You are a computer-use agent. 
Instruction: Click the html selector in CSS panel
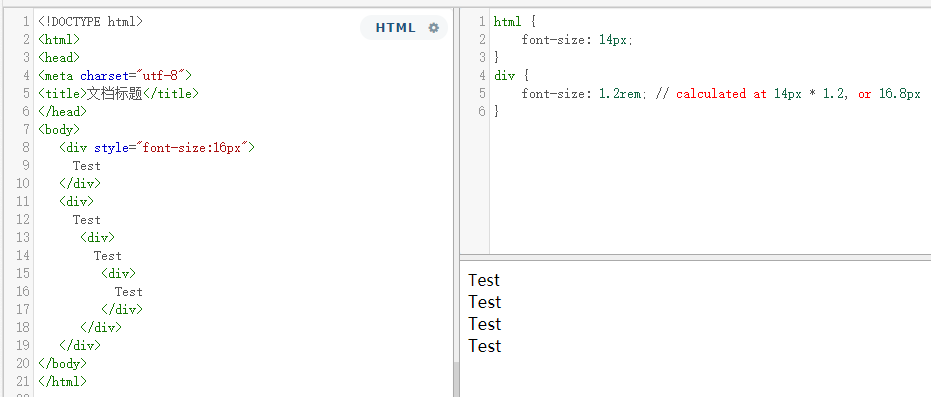[508, 22]
